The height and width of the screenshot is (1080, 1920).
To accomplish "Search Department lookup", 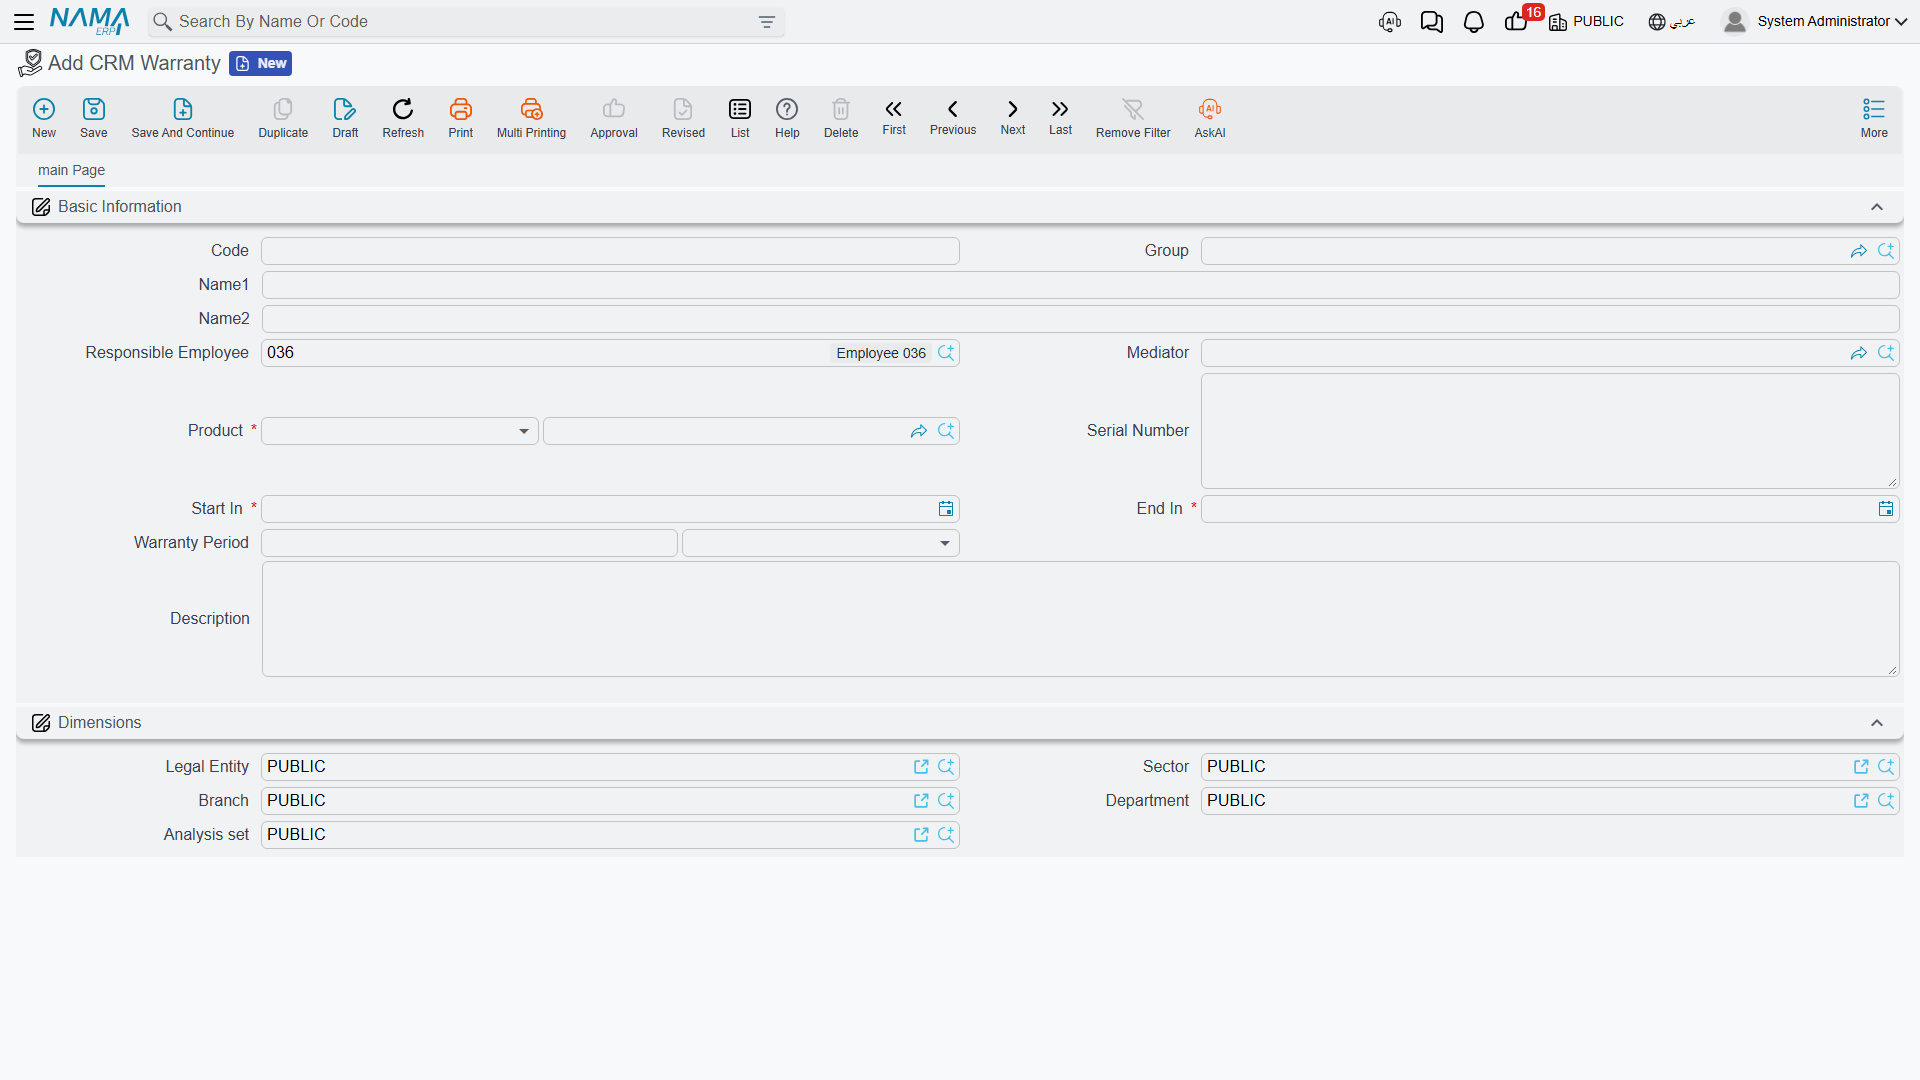I will [x=1886, y=801].
